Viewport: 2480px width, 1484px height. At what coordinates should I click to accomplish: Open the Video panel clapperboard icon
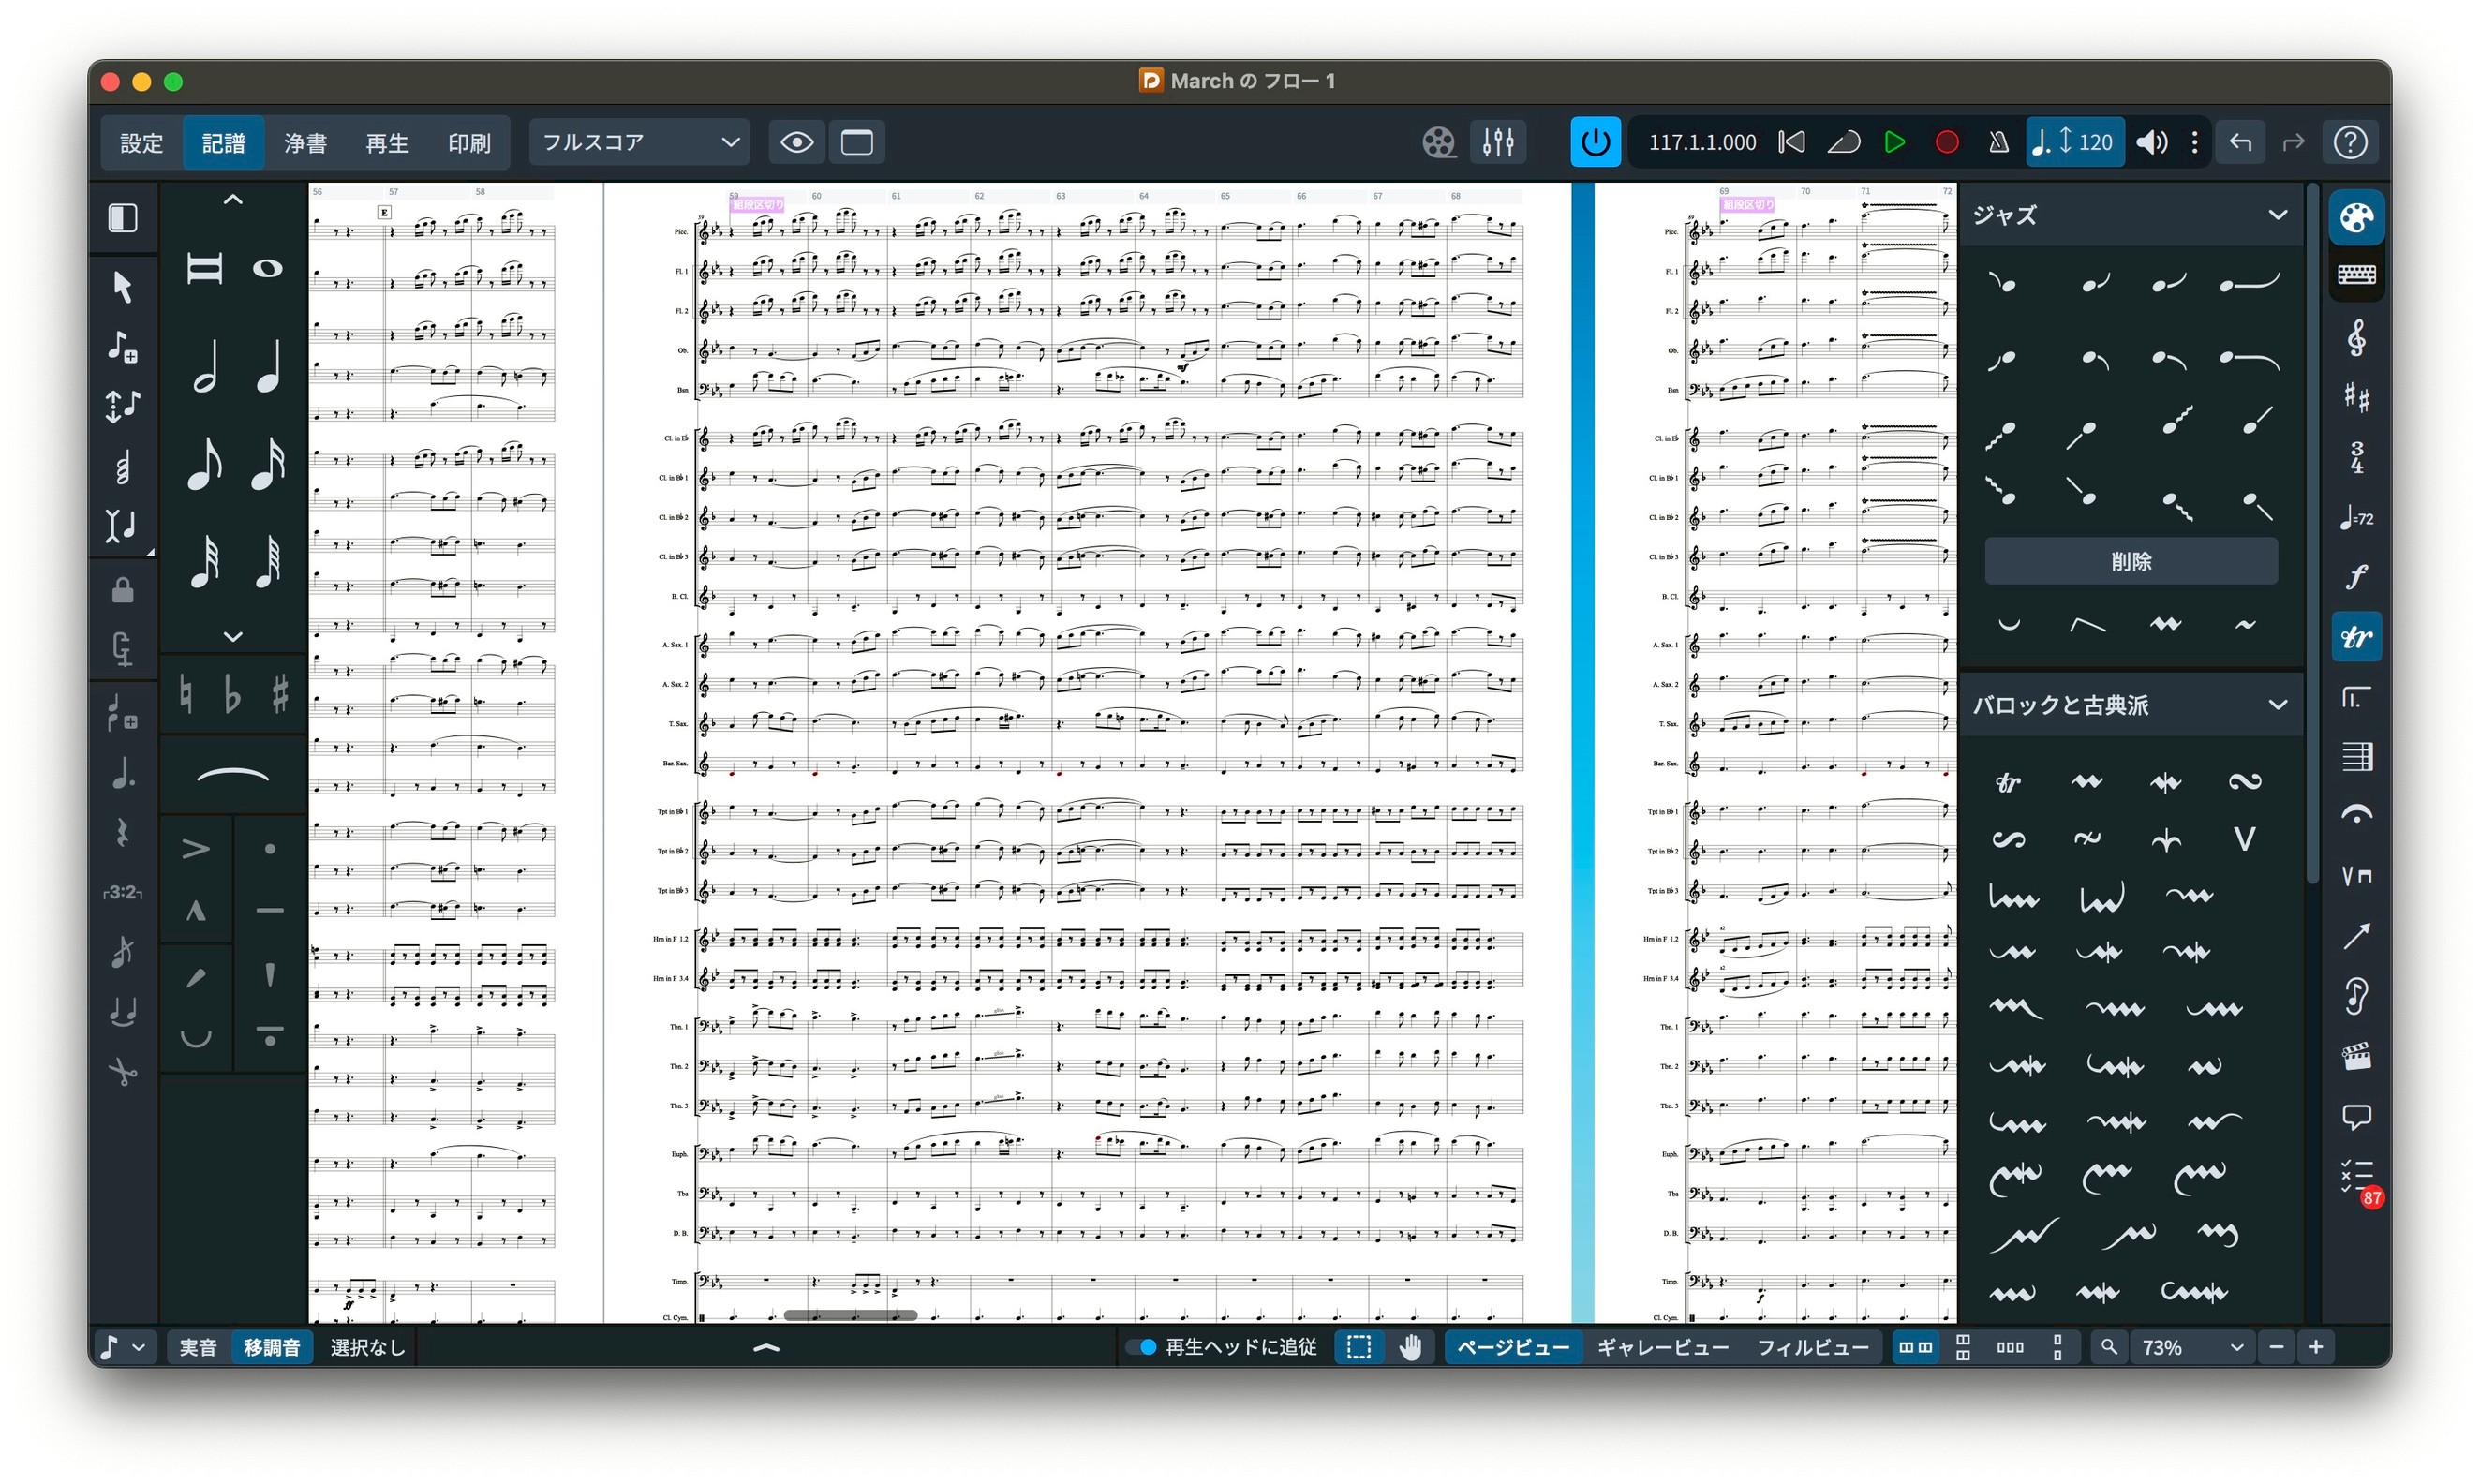tap(2356, 1057)
